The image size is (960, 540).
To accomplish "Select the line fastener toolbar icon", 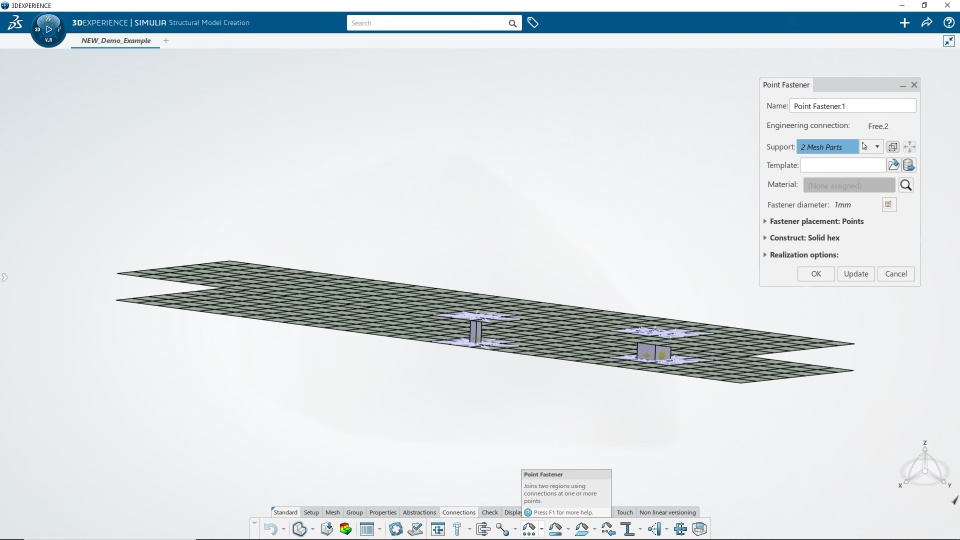I will [x=555, y=529].
